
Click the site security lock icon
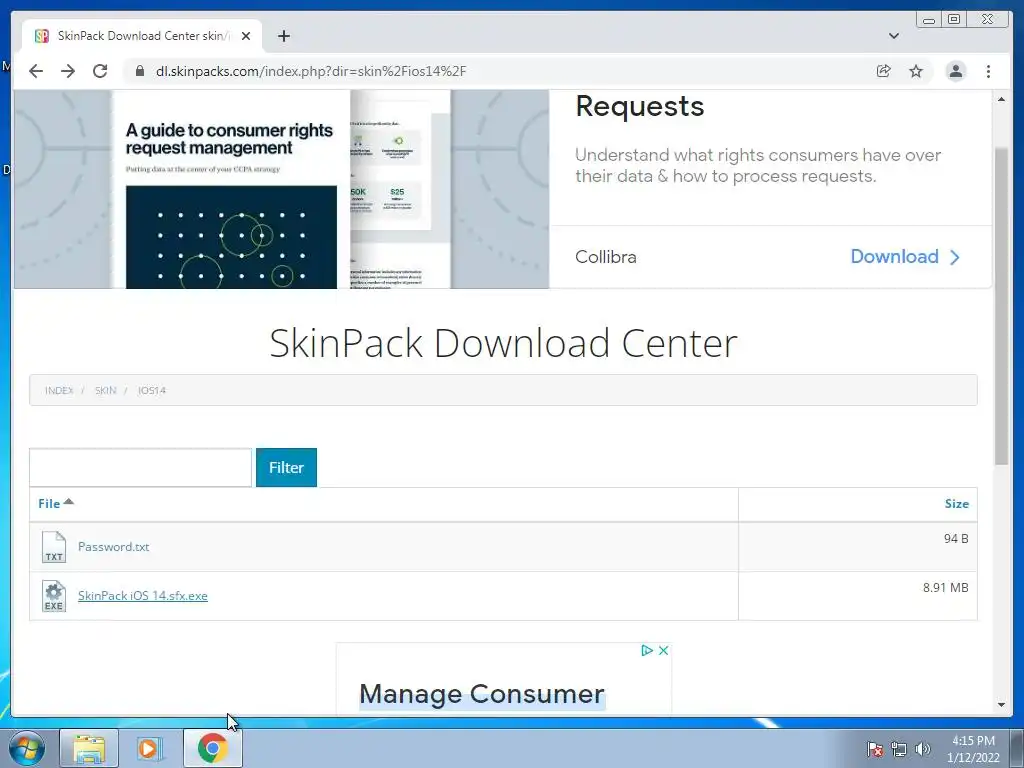click(x=140, y=71)
